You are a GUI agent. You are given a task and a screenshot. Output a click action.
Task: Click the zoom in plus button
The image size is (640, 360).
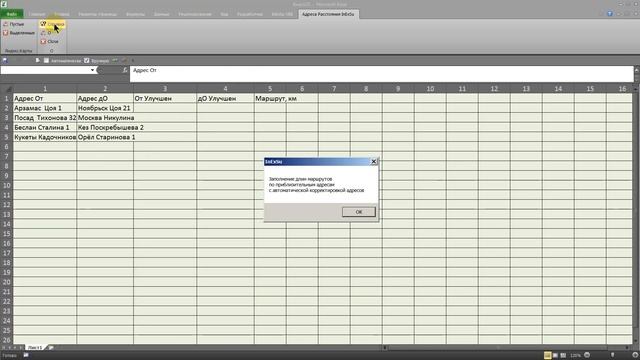click(636, 355)
